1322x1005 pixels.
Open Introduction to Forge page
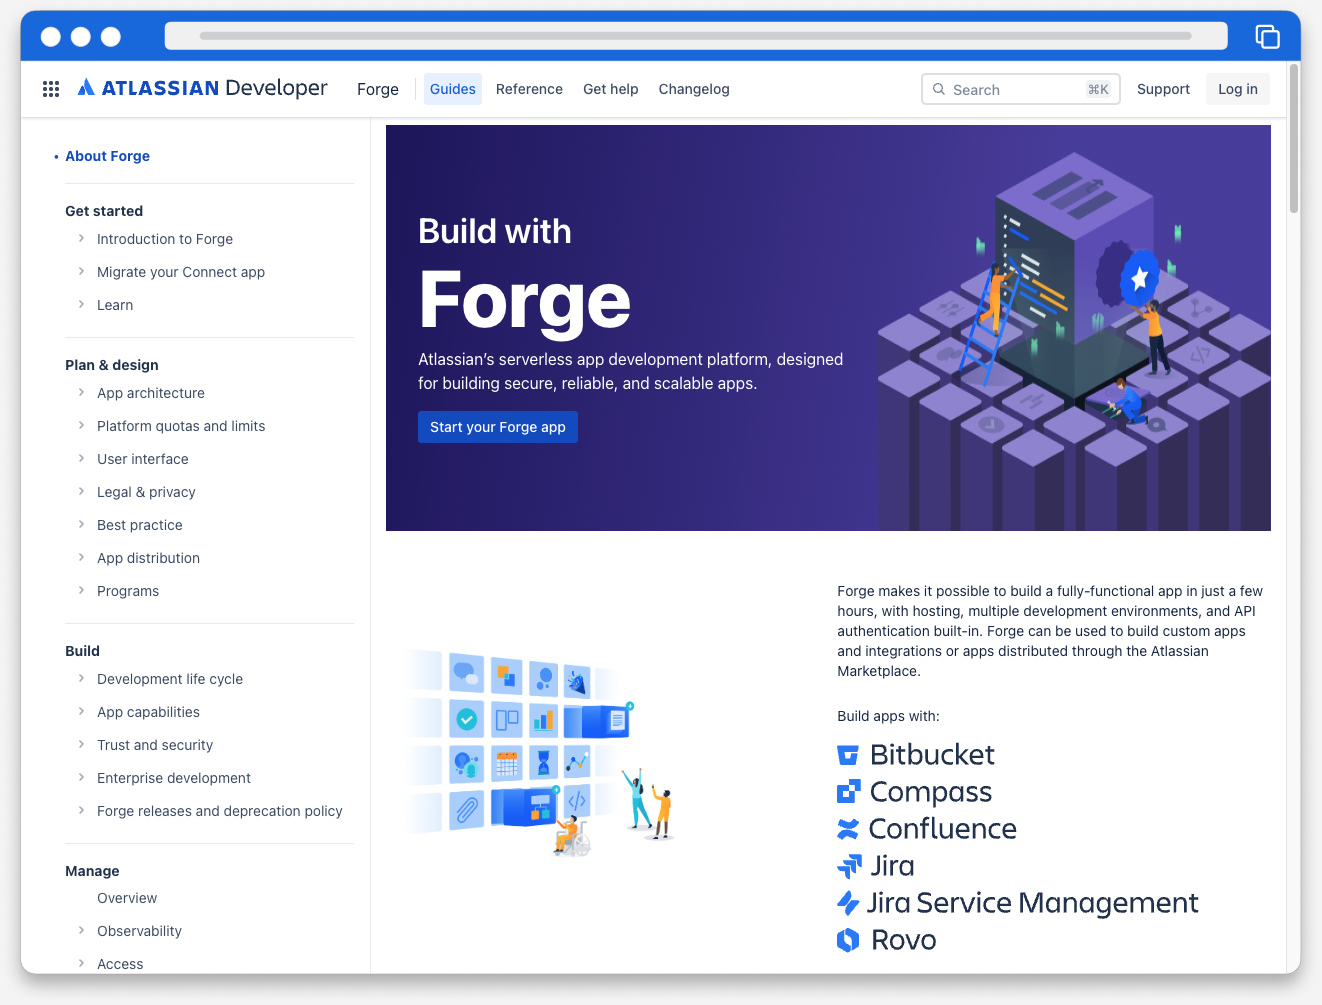(165, 239)
